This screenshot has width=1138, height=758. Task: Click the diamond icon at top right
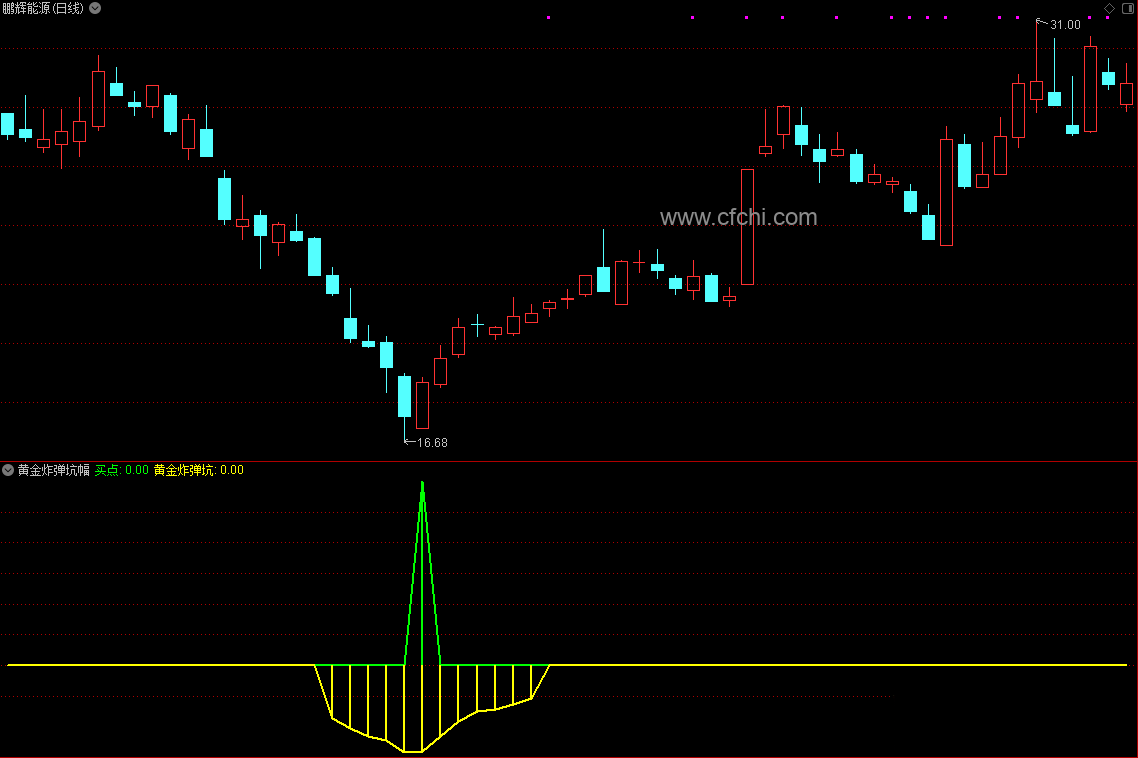click(1109, 8)
